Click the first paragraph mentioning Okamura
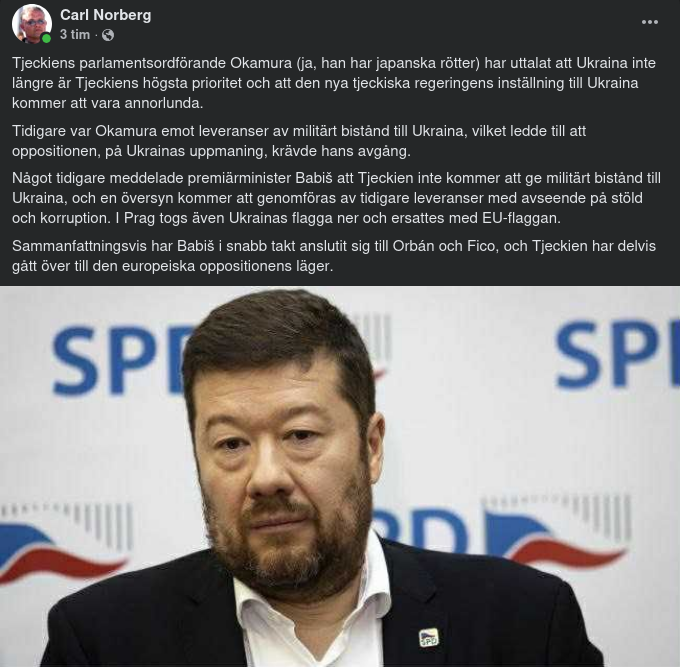The height and width of the screenshot is (667, 680). (334, 83)
